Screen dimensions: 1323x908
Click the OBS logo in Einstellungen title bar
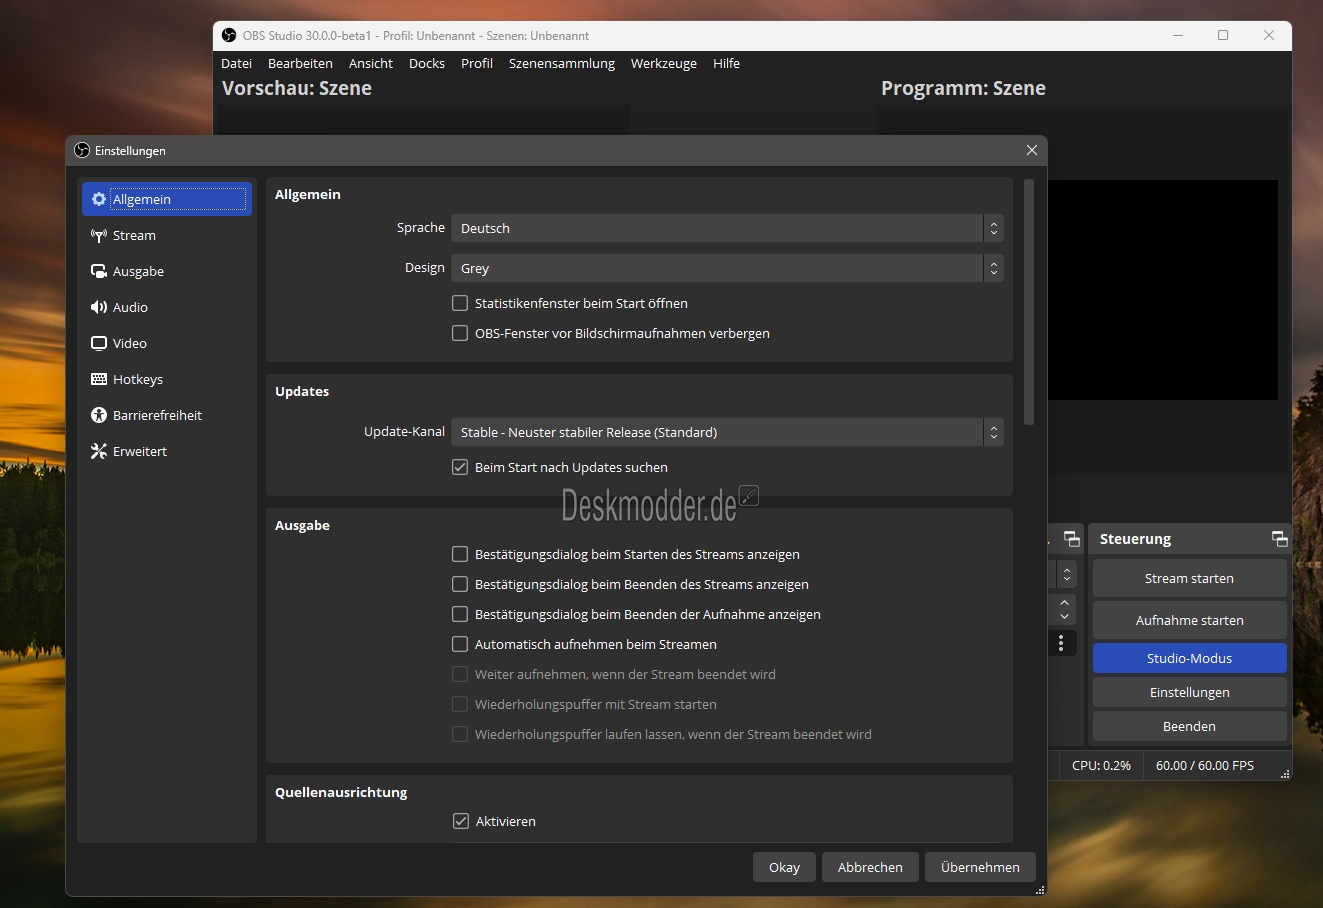coord(82,150)
